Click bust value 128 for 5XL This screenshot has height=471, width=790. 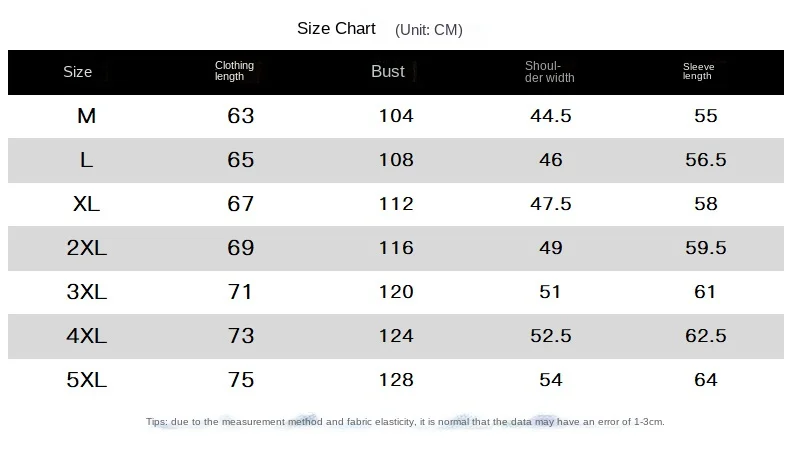(x=396, y=380)
